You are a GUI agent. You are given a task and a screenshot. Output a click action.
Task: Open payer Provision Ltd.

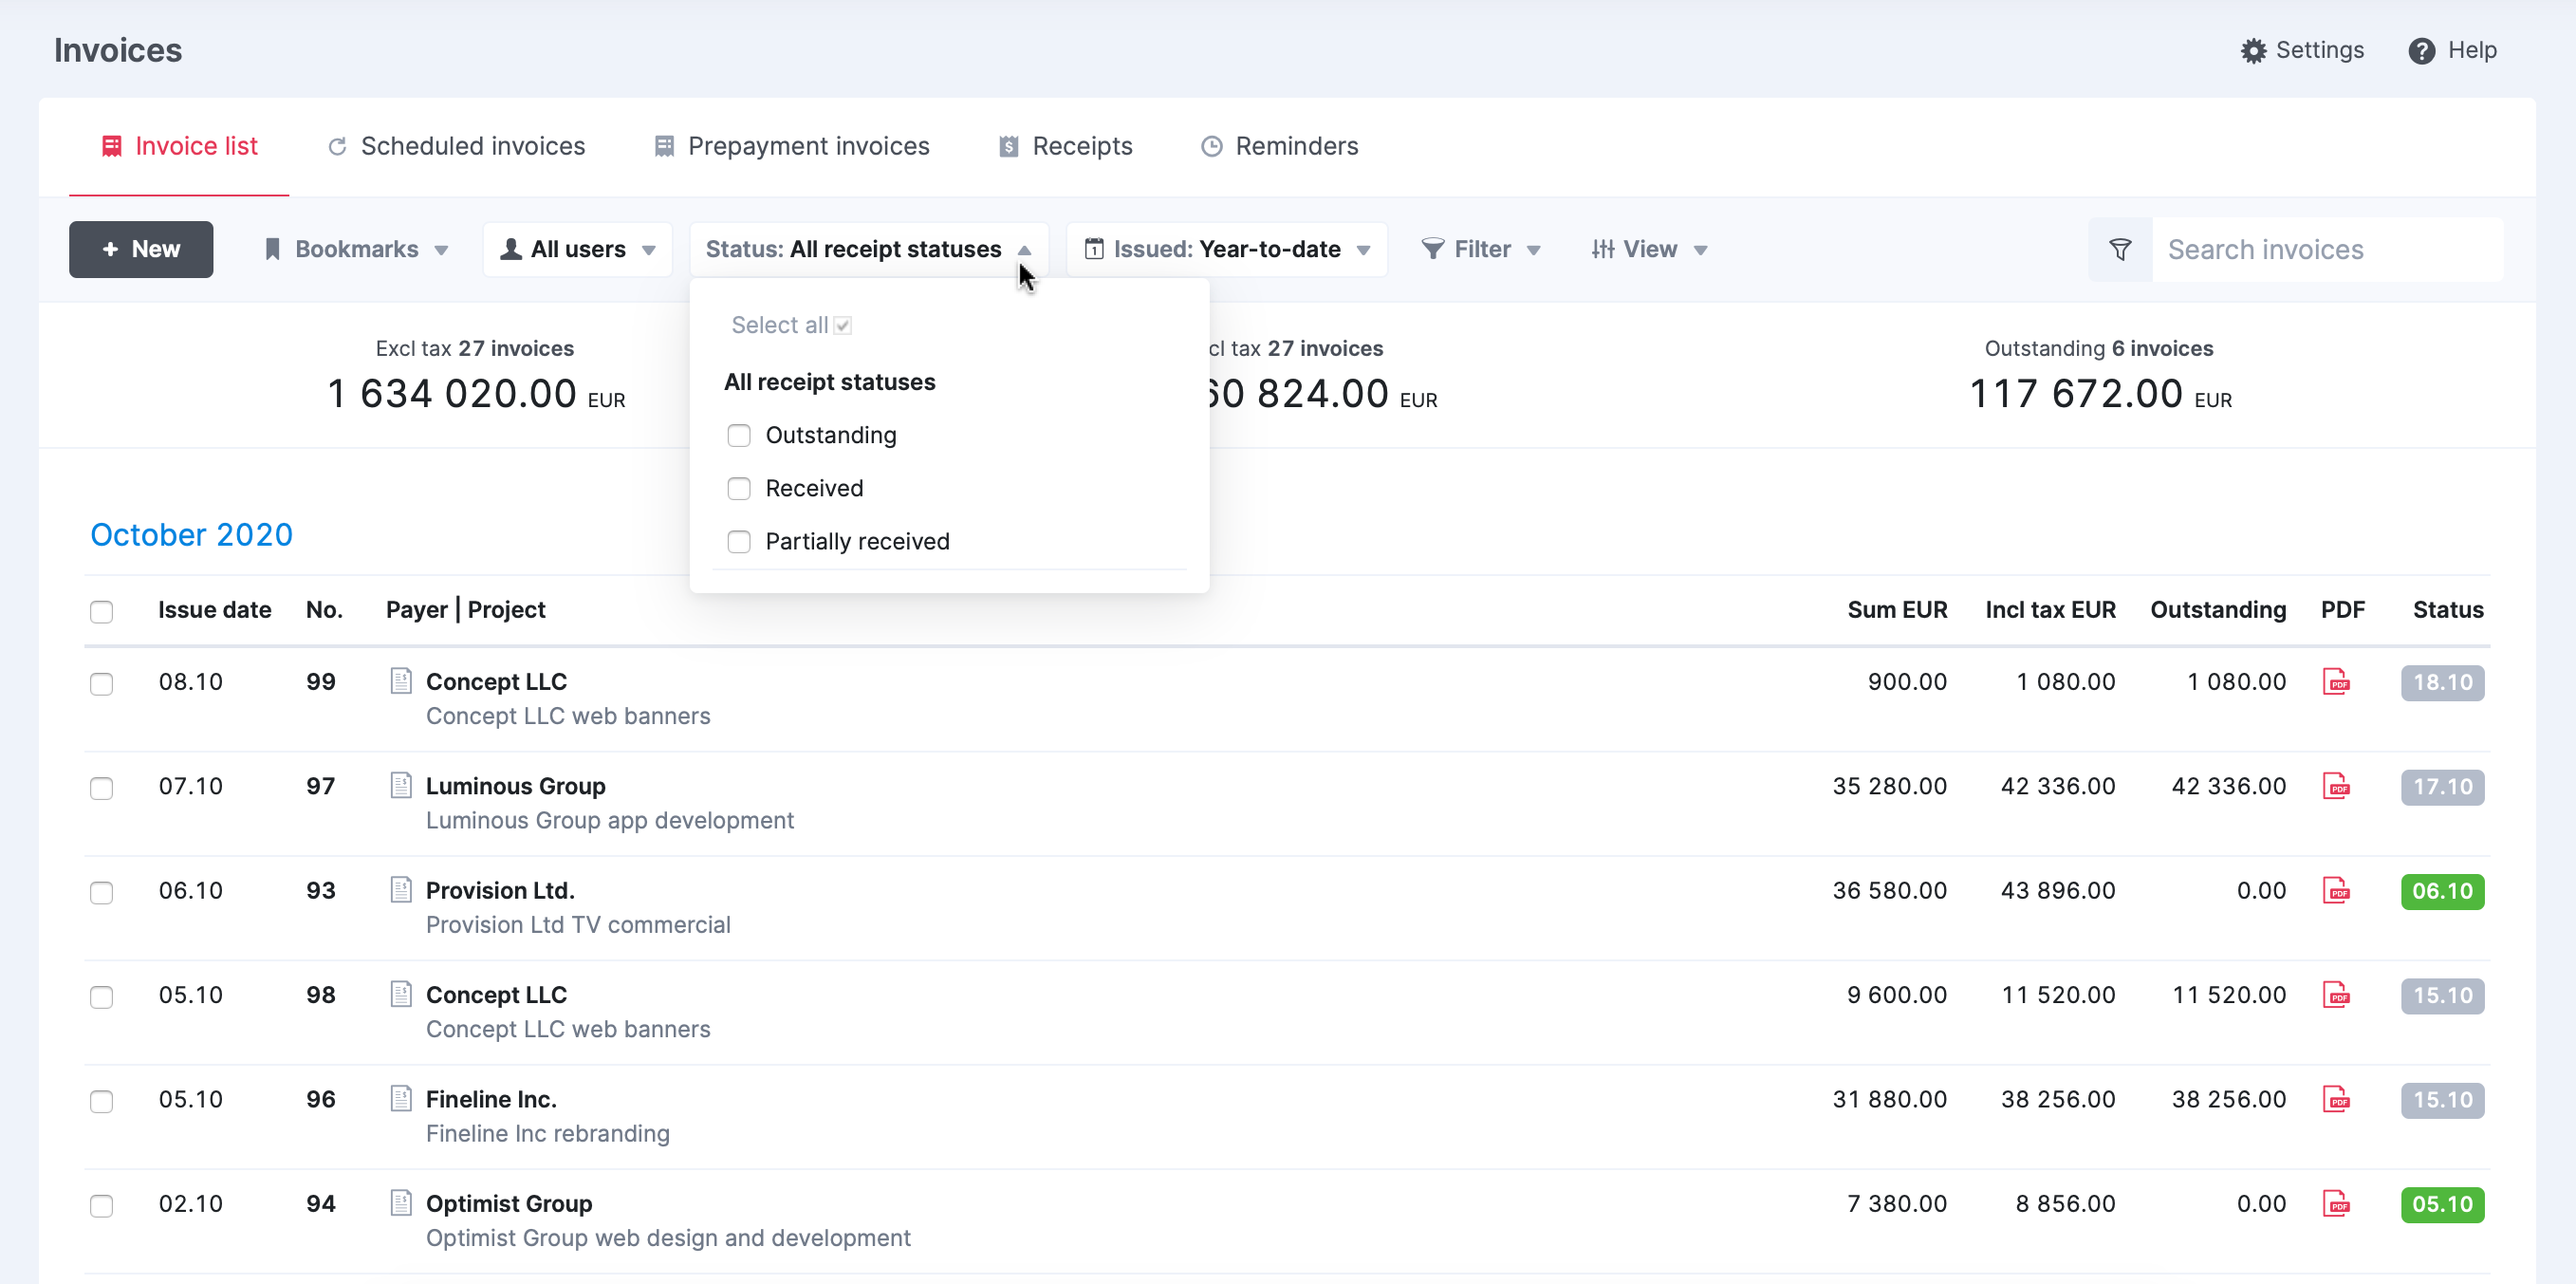pos(500,890)
